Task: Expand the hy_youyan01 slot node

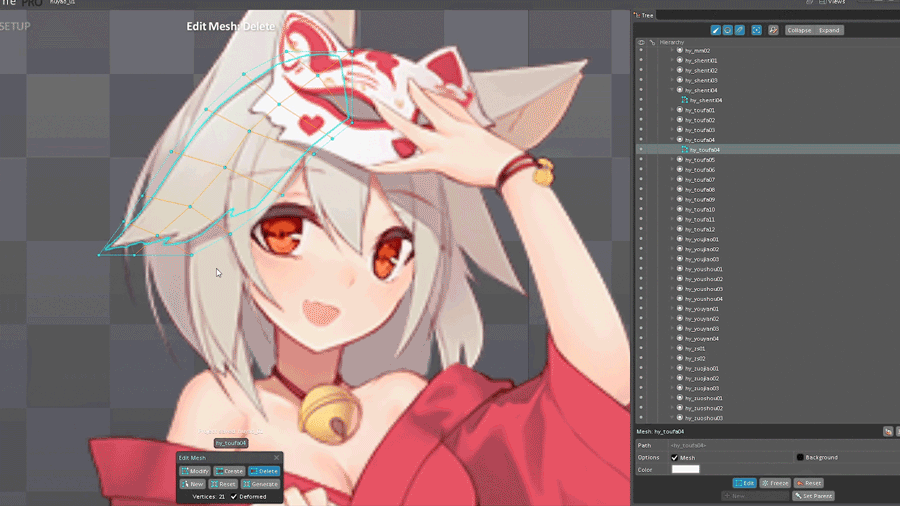Action: [672, 309]
